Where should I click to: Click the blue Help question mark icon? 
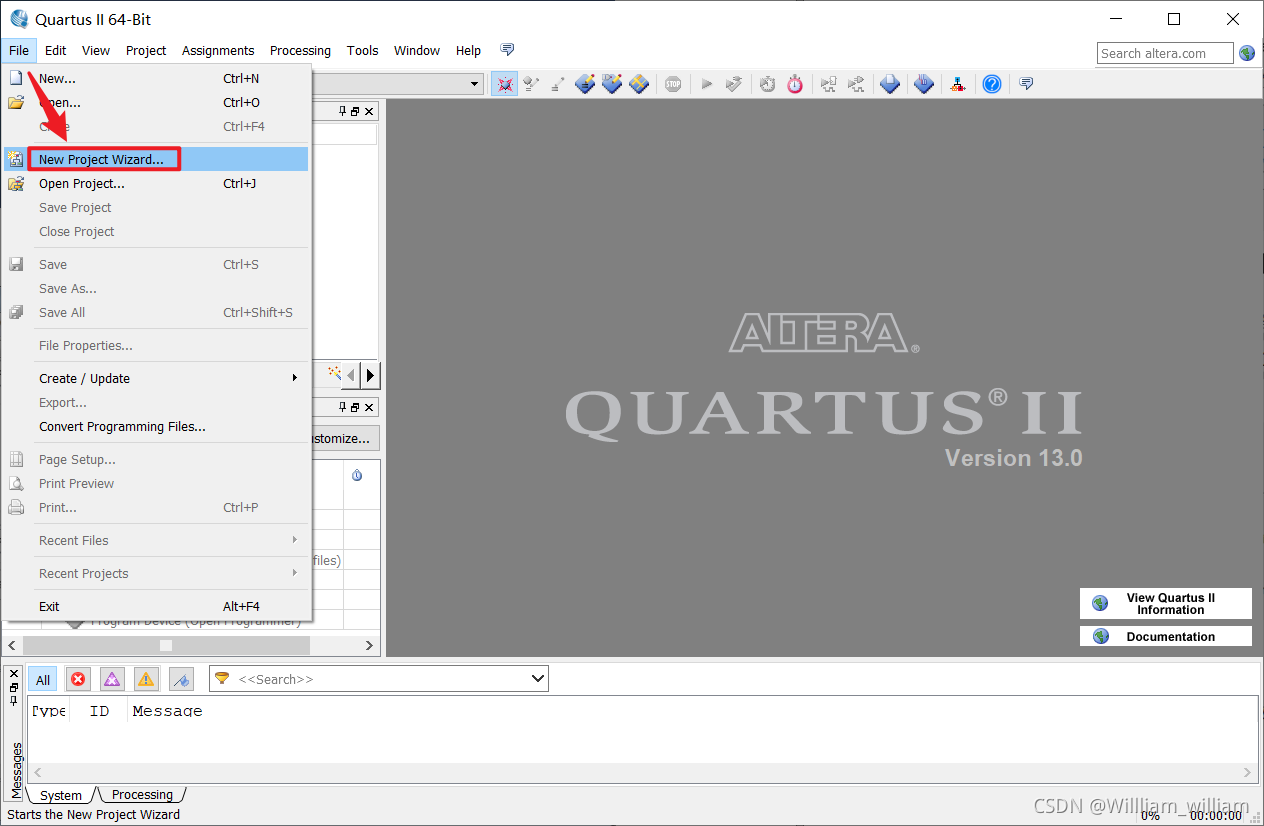(991, 84)
